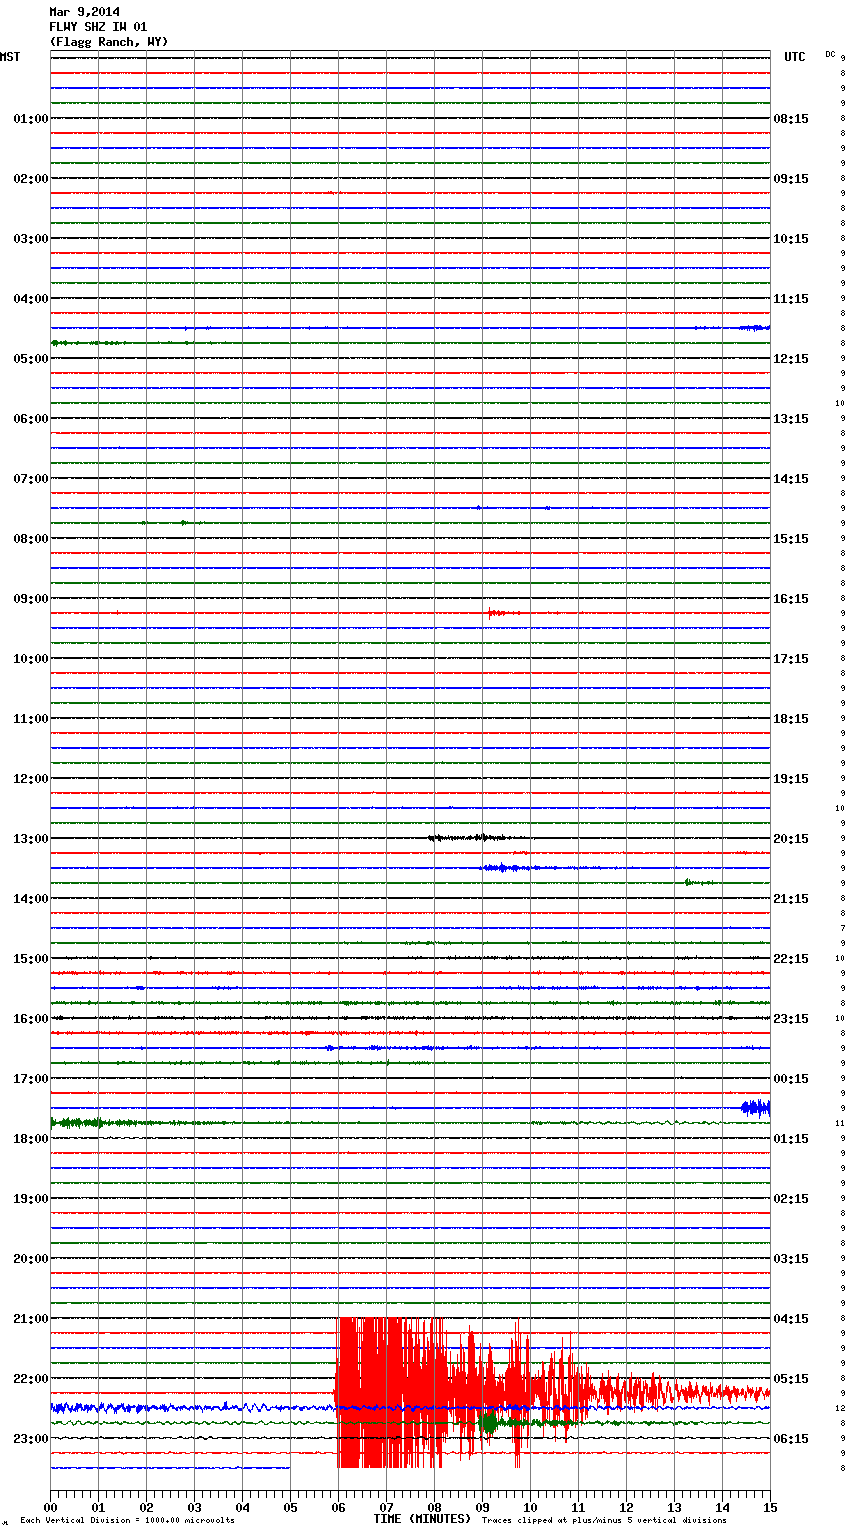Click the "DC" column header
This screenshot has height=1534, width=850.
830,54
